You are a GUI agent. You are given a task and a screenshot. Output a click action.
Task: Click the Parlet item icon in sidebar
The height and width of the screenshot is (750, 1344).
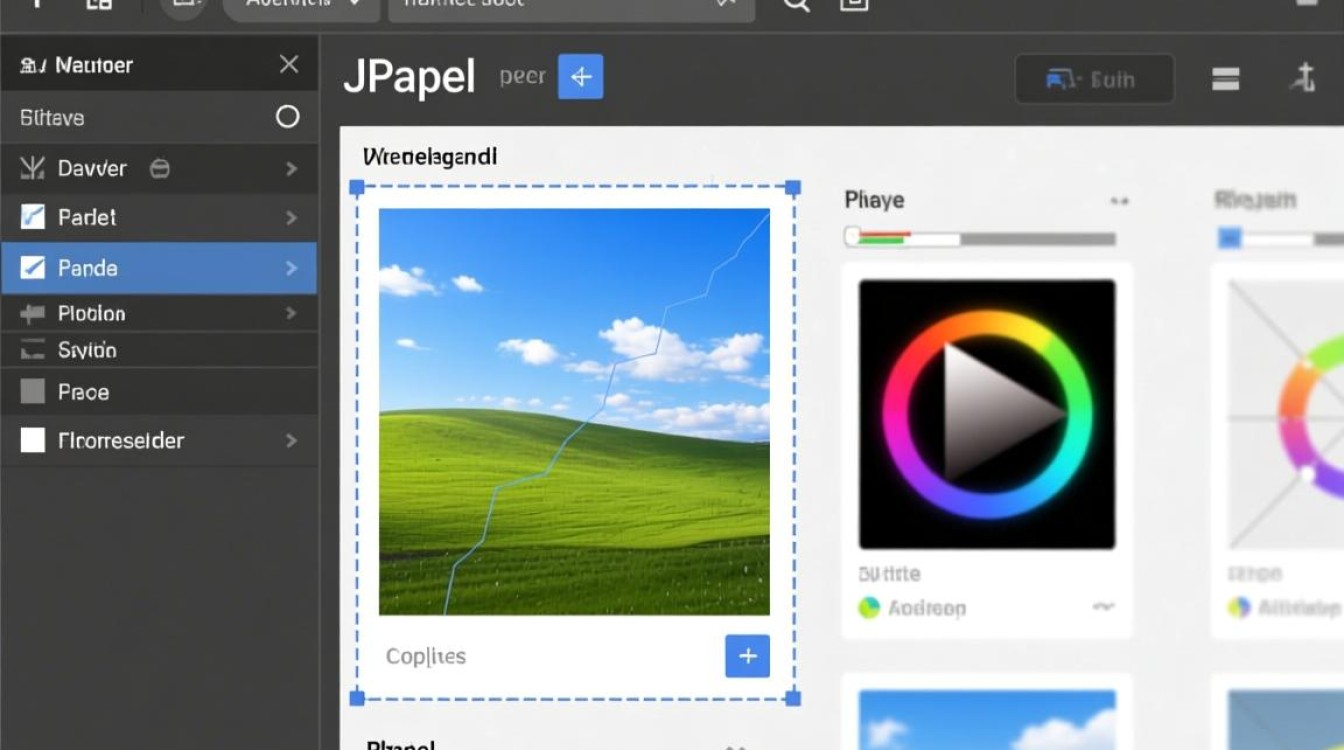click(32, 217)
